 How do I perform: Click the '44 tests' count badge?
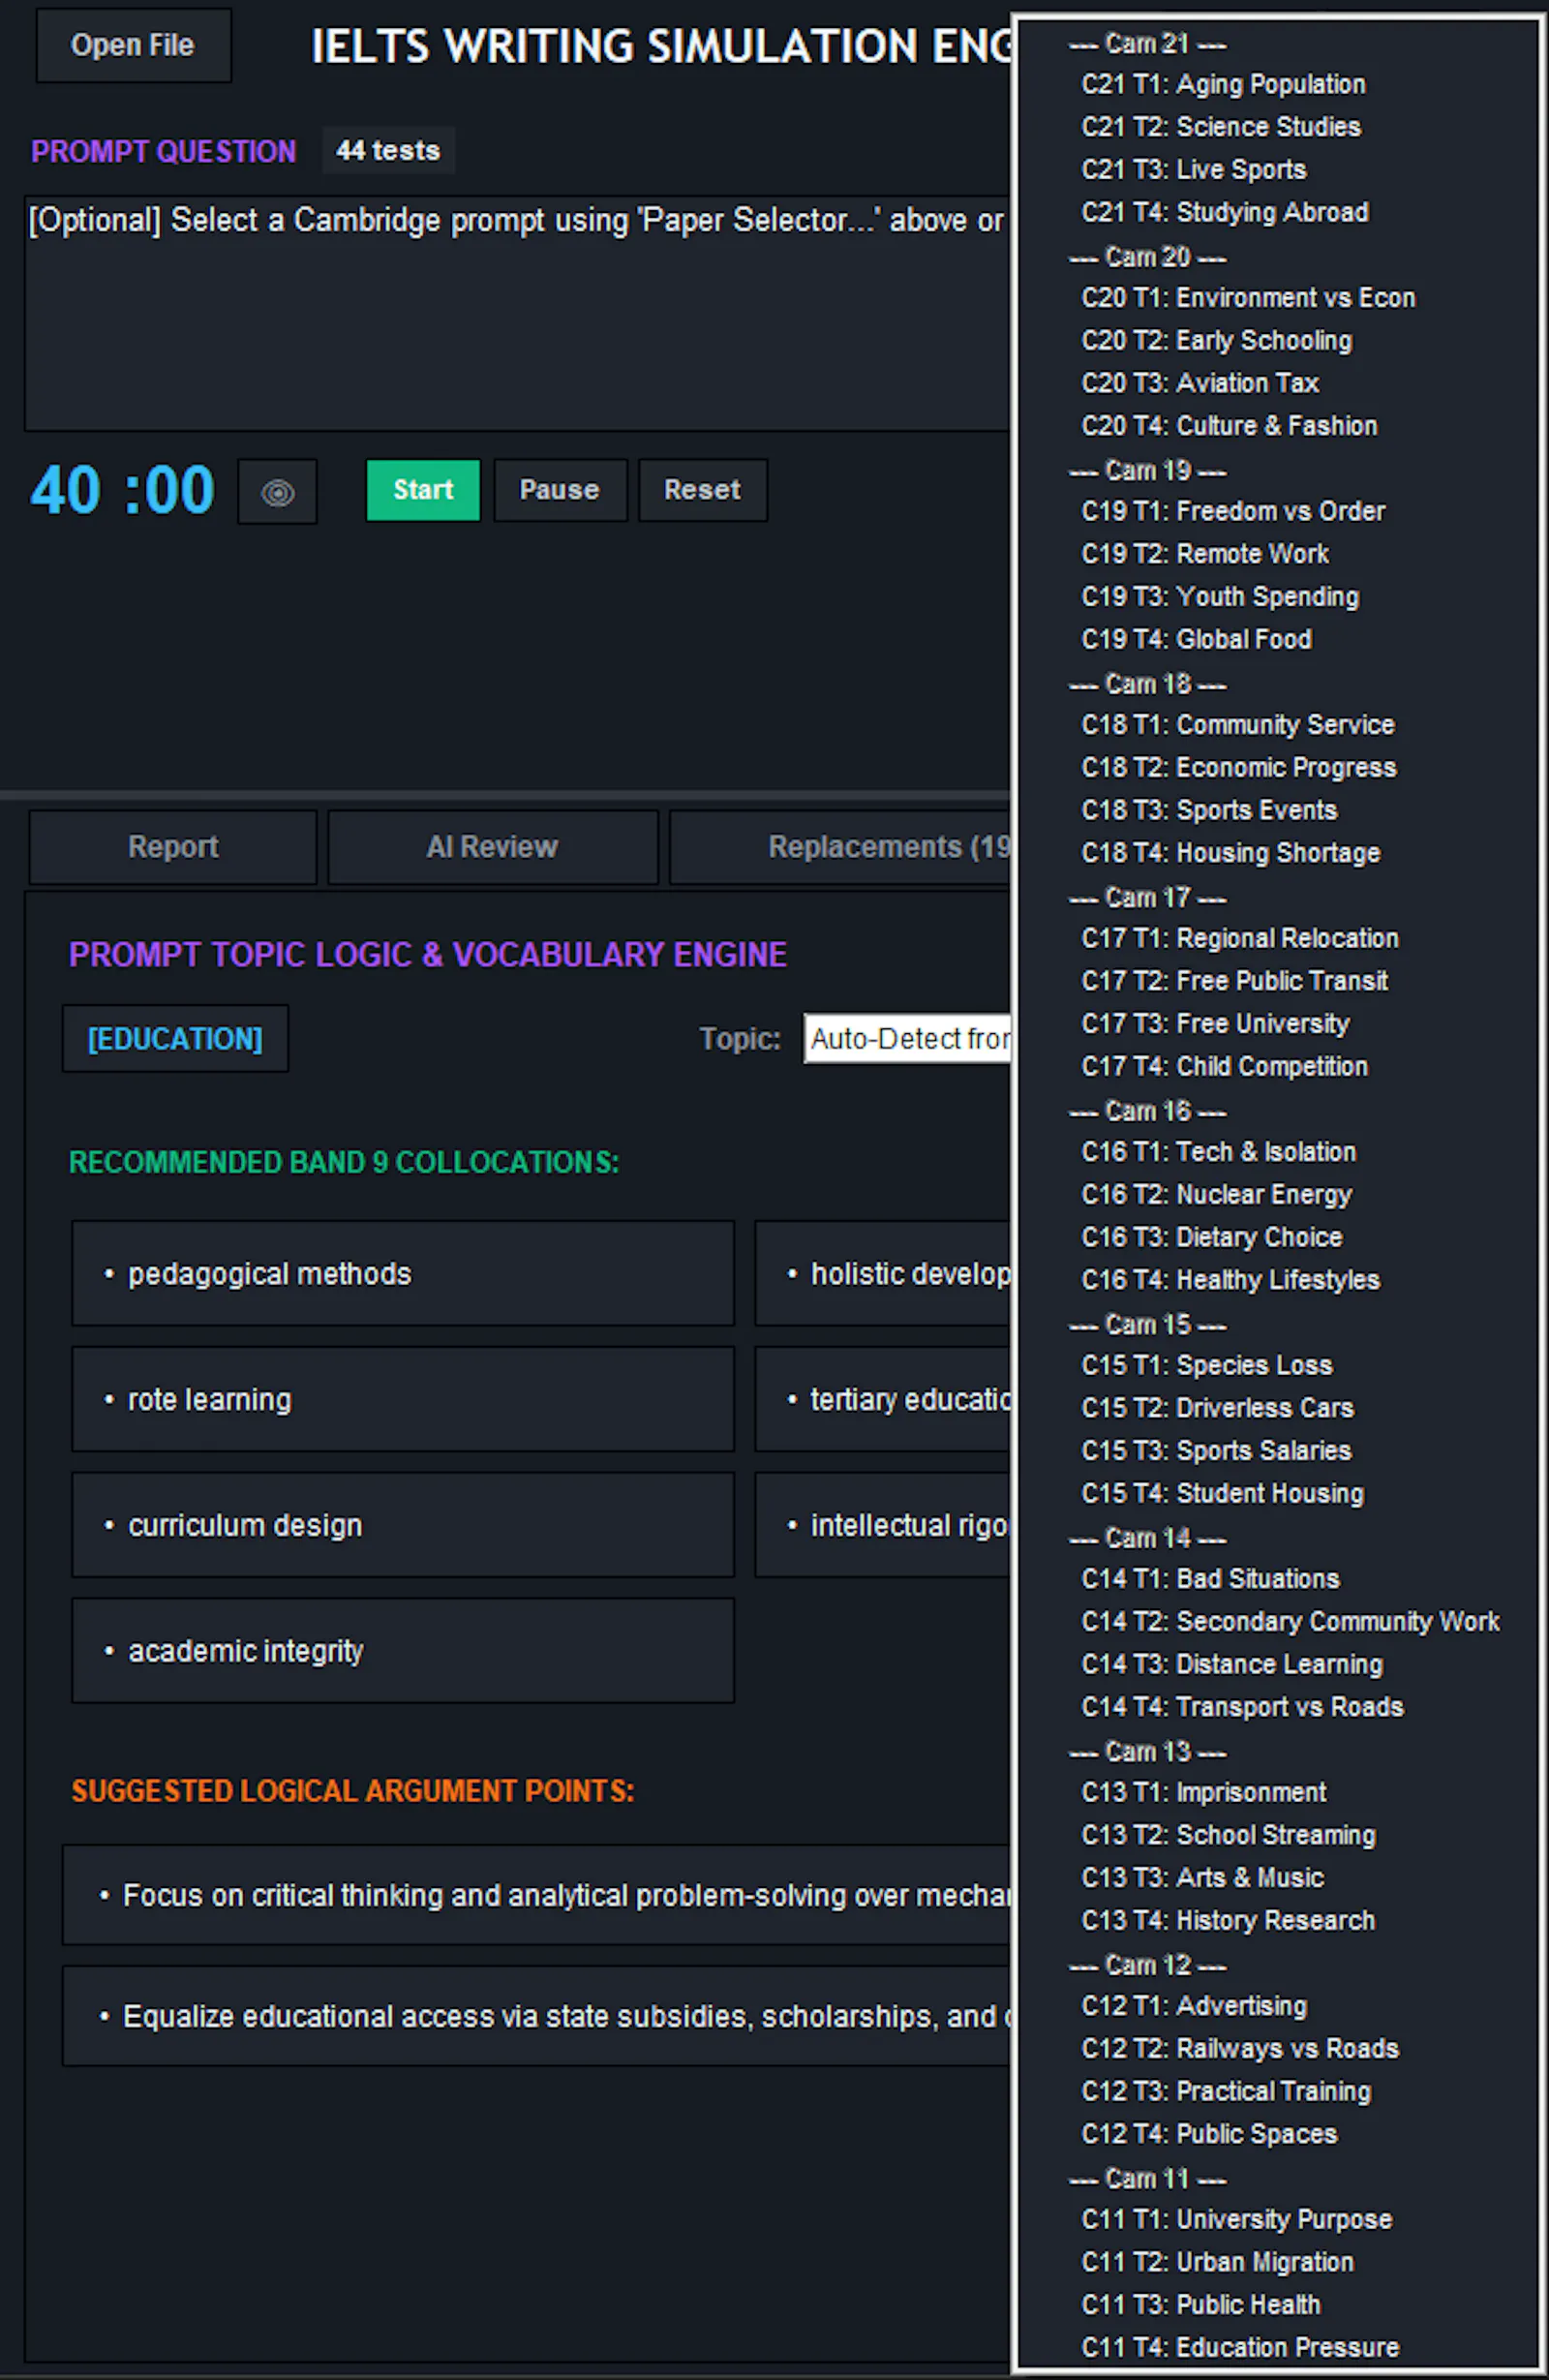[388, 151]
